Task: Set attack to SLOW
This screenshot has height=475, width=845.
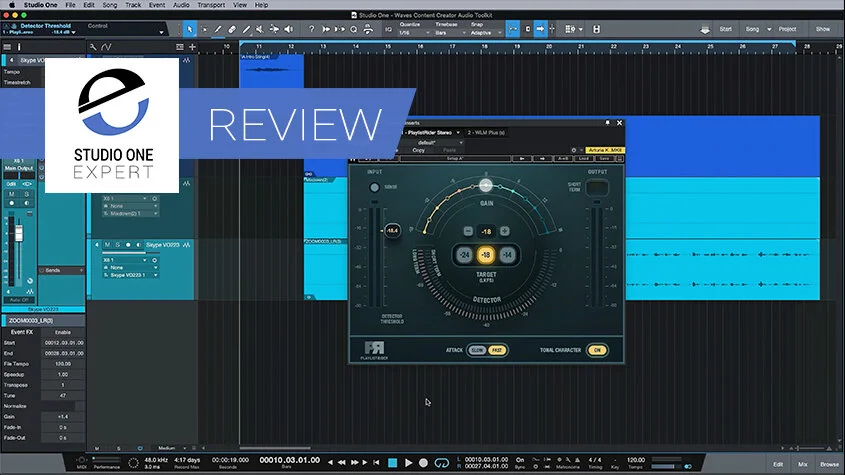Action: pyautogui.click(x=477, y=350)
